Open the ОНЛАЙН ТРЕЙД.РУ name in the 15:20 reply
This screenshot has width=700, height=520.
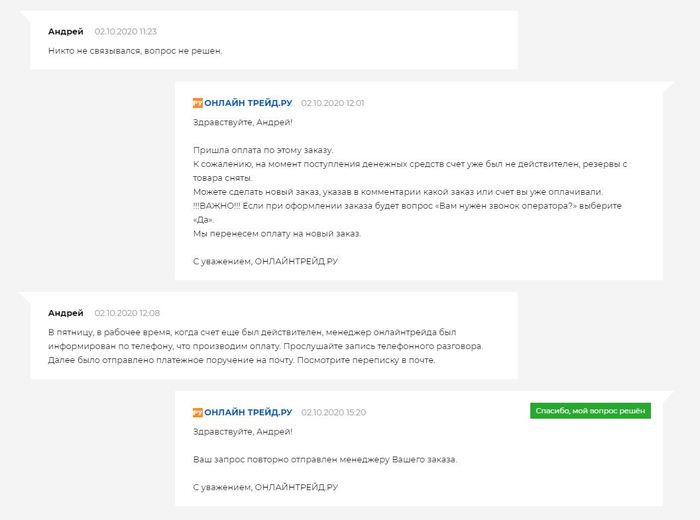tap(248, 411)
